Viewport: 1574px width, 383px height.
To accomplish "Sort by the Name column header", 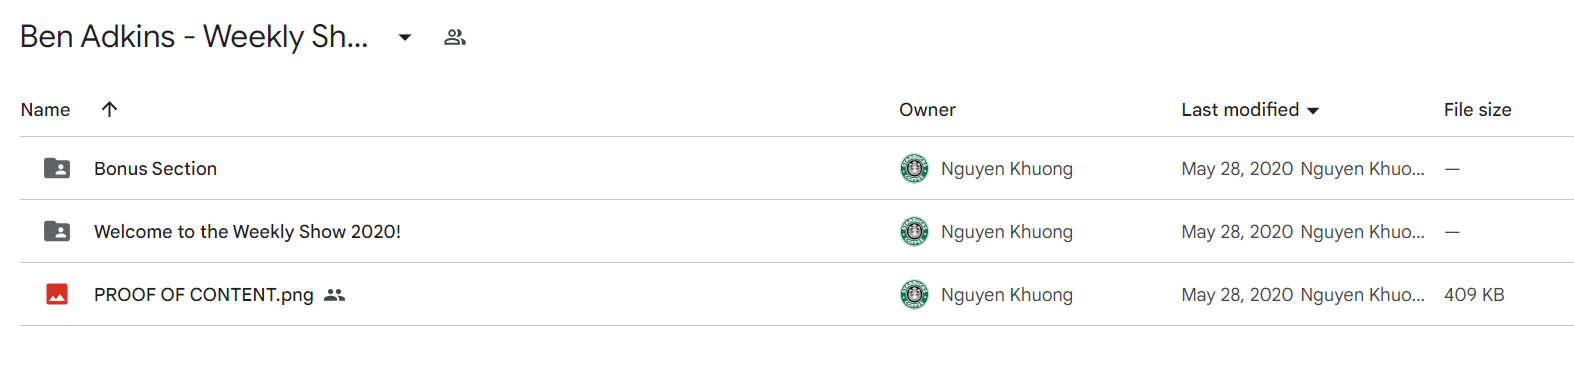I will click(45, 110).
